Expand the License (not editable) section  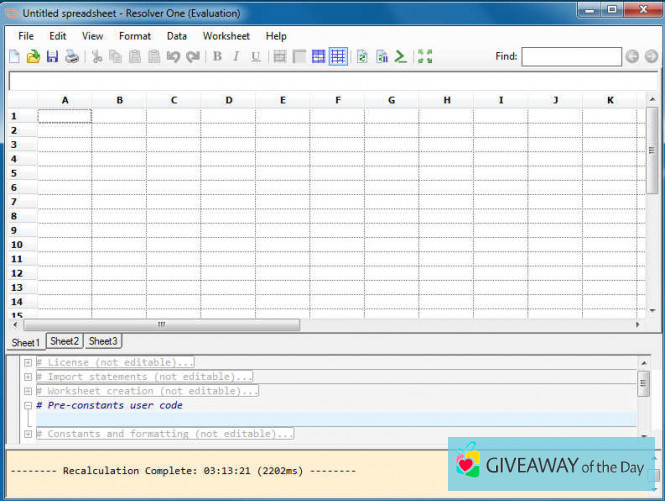28,363
